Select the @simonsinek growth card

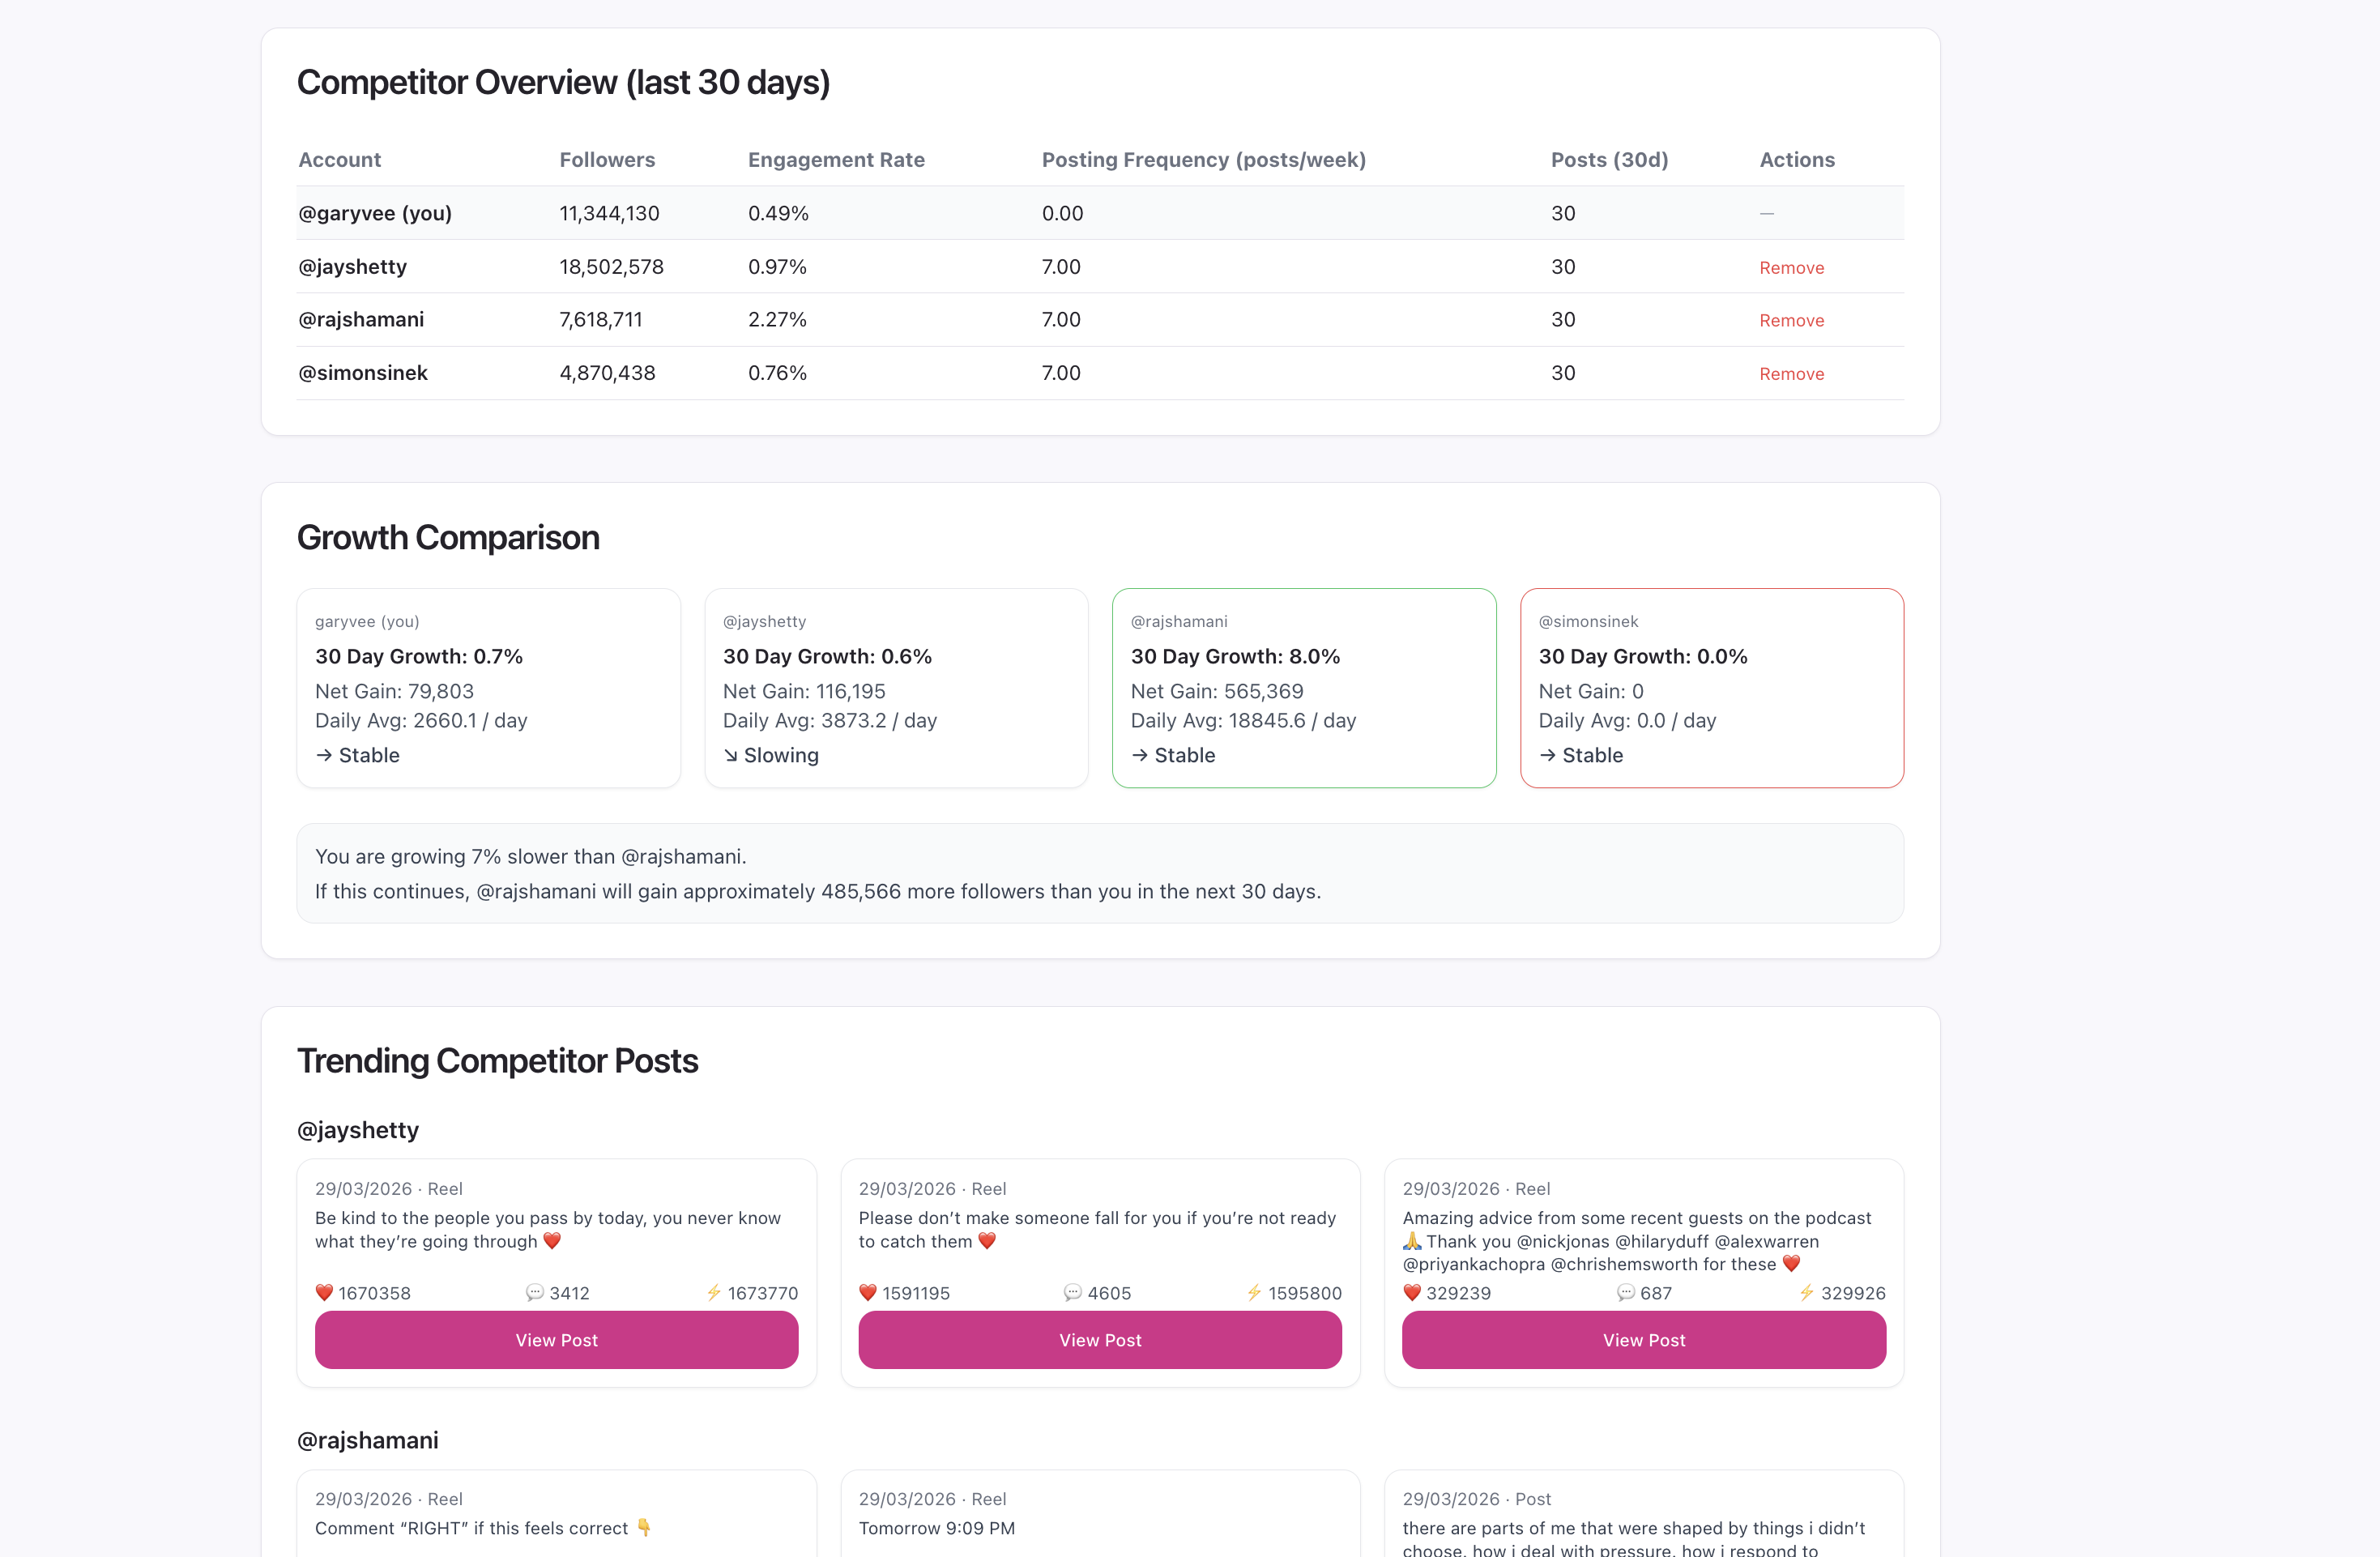click(x=1711, y=687)
